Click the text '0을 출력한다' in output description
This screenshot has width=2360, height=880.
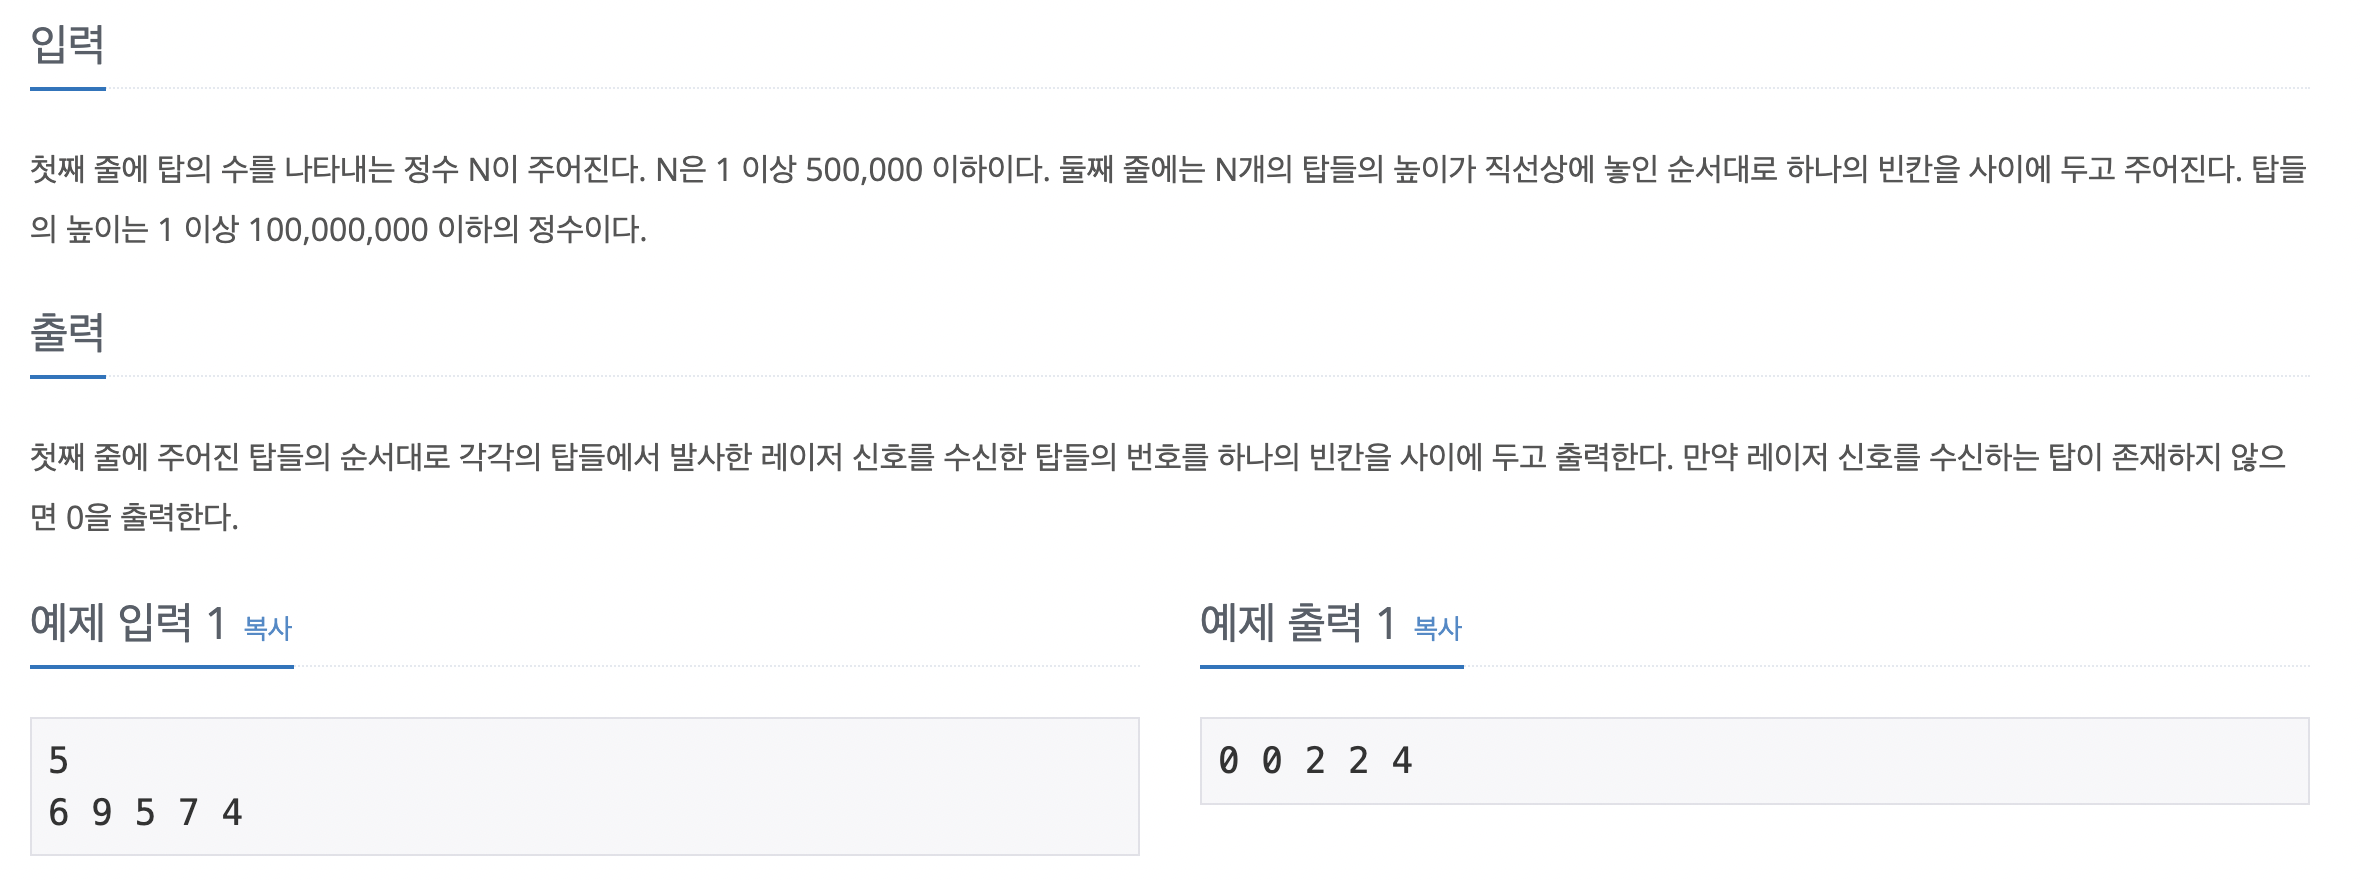[x=152, y=518]
